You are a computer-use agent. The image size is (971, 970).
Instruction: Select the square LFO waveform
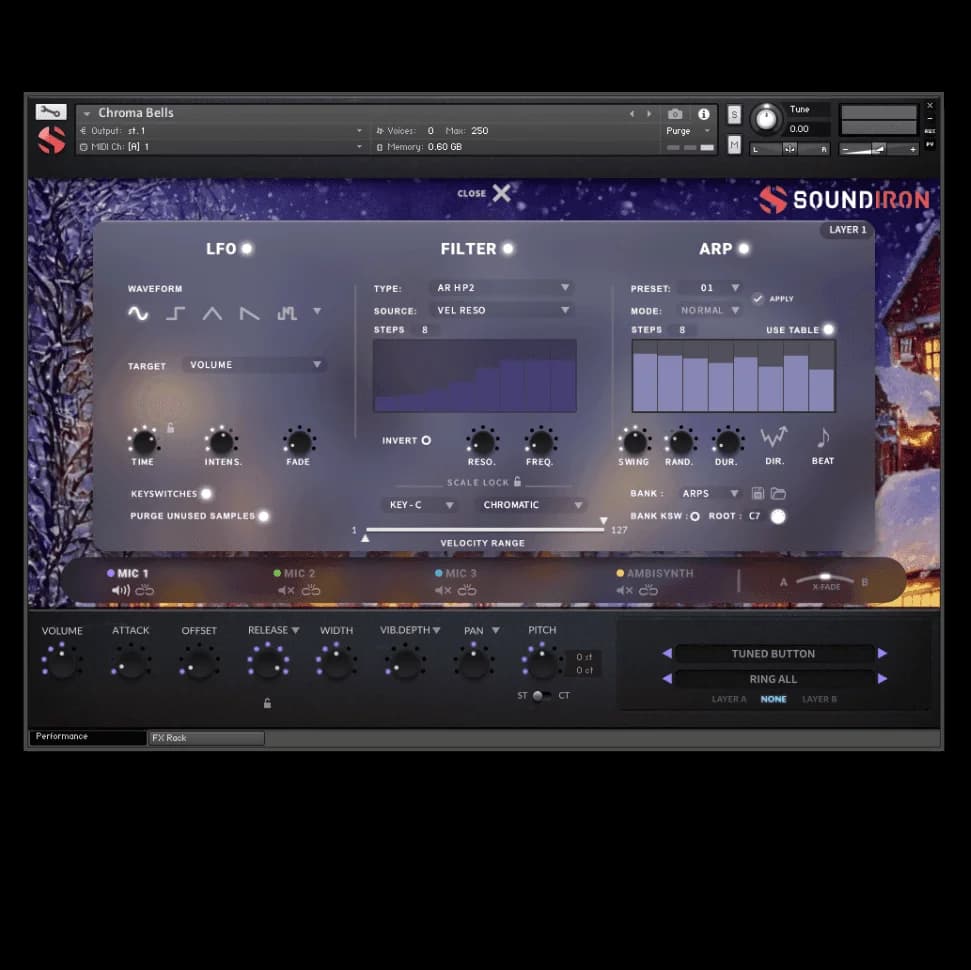click(176, 313)
